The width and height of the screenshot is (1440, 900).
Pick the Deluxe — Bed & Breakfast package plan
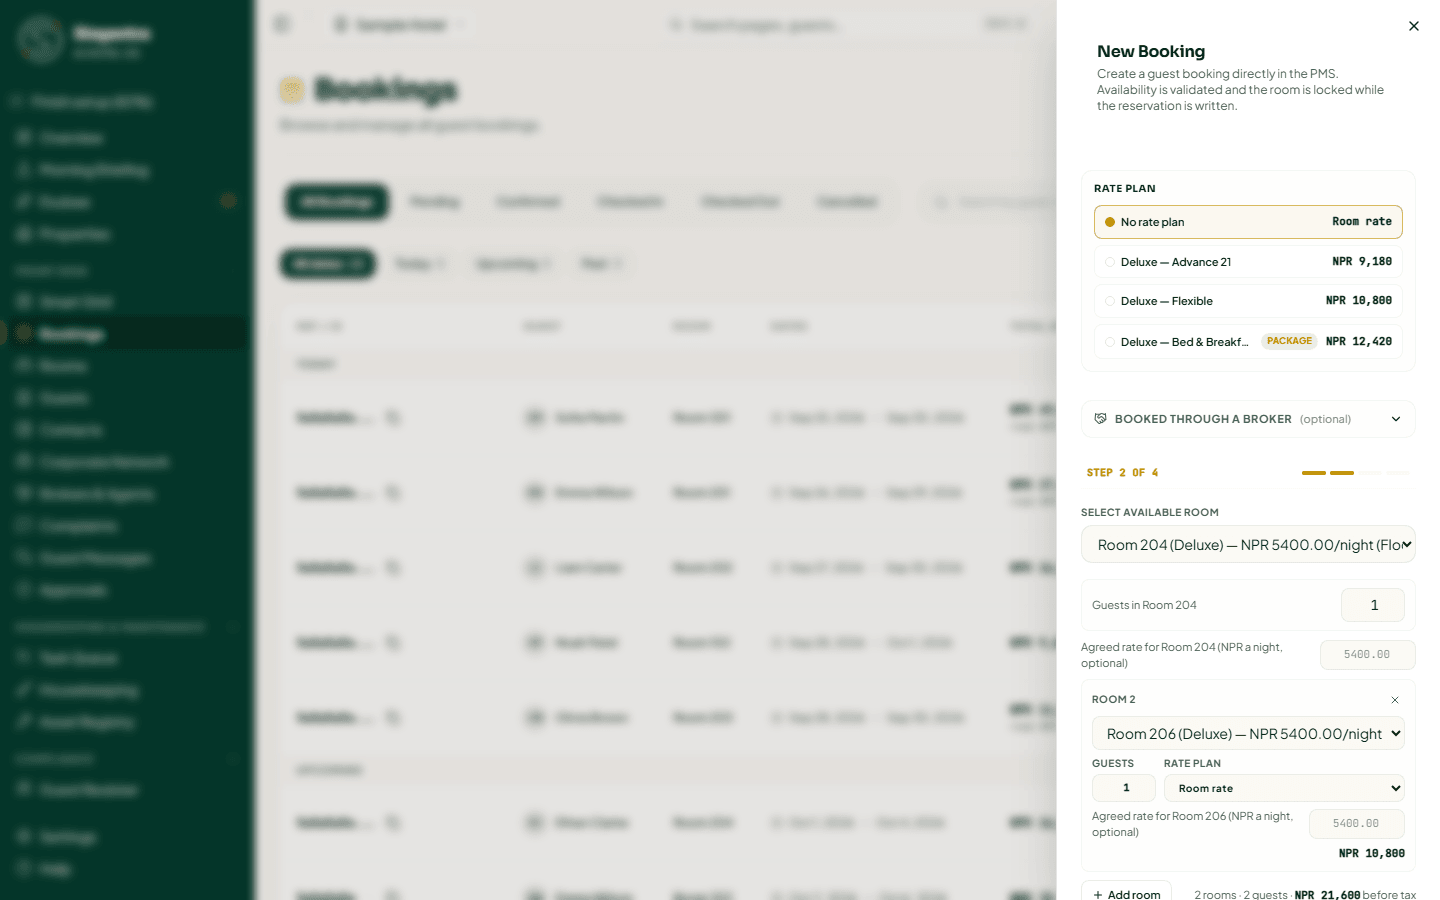pyautogui.click(x=1248, y=341)
